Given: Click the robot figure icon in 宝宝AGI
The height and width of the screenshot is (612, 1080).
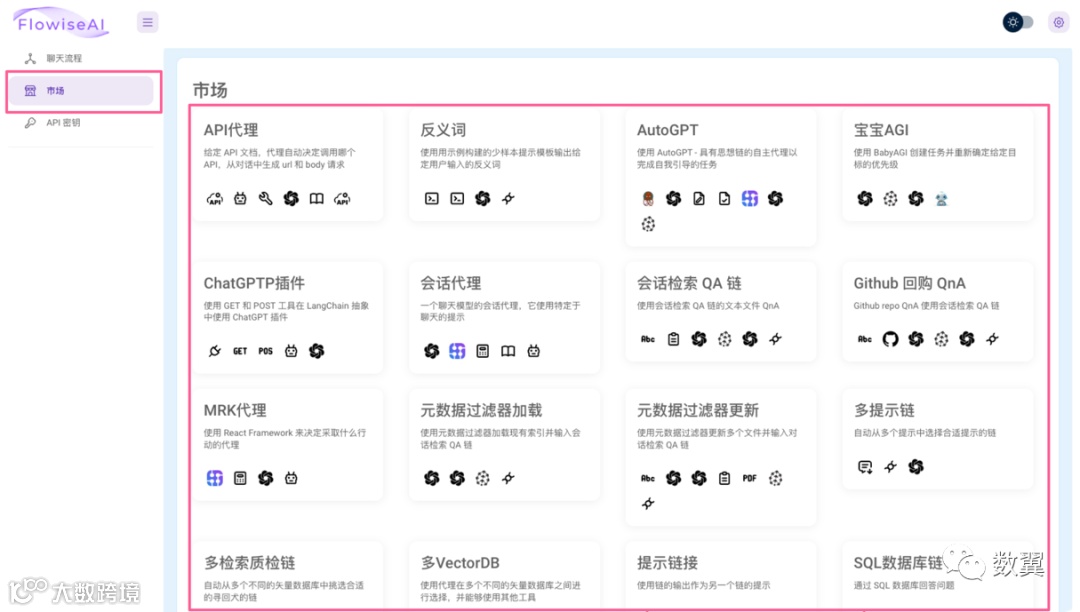Looking at the screenshot, I should pos(942,199).
